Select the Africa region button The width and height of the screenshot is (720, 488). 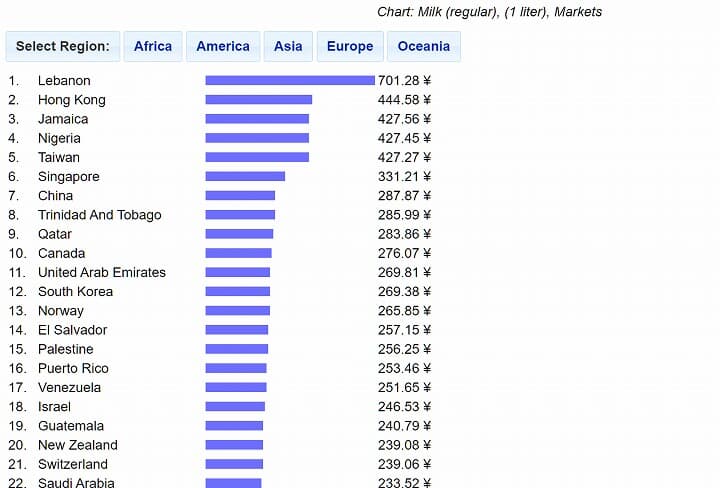[153, 46]
